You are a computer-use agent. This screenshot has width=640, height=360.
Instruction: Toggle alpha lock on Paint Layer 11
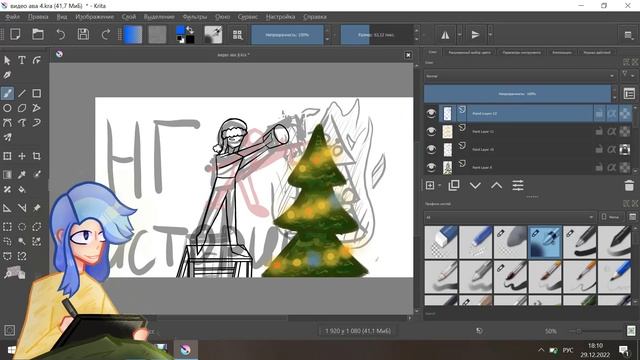click(x=611, y=131)
